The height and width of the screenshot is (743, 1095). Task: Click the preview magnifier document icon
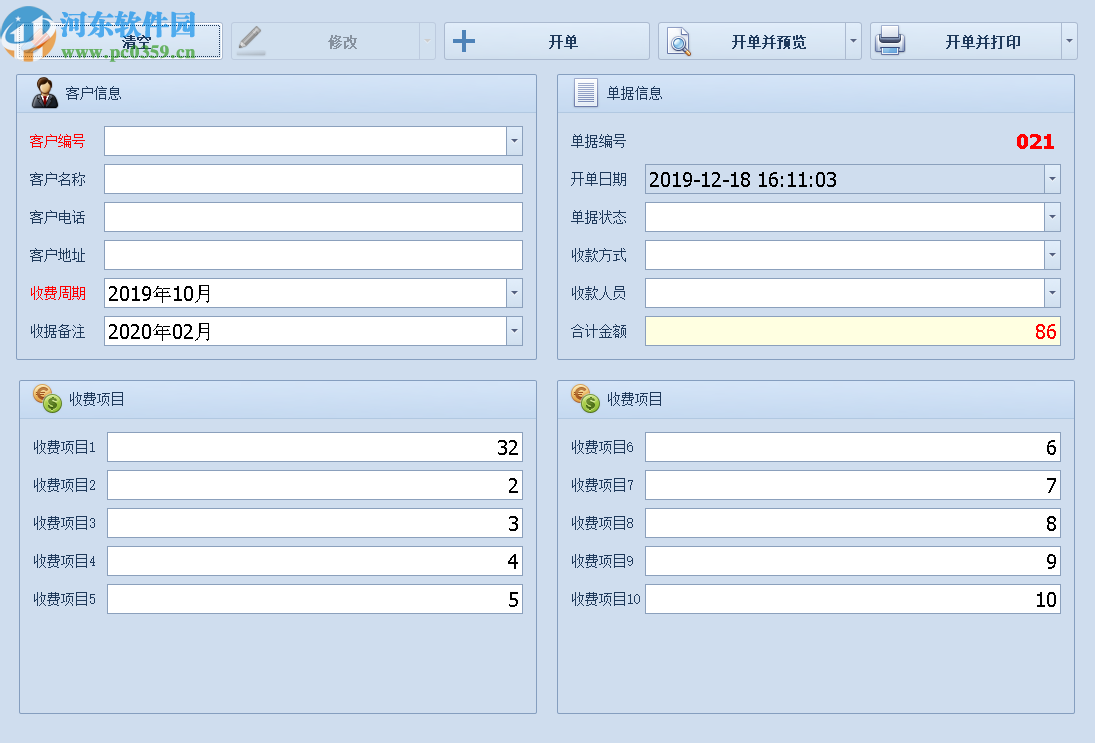click(679, 41)
